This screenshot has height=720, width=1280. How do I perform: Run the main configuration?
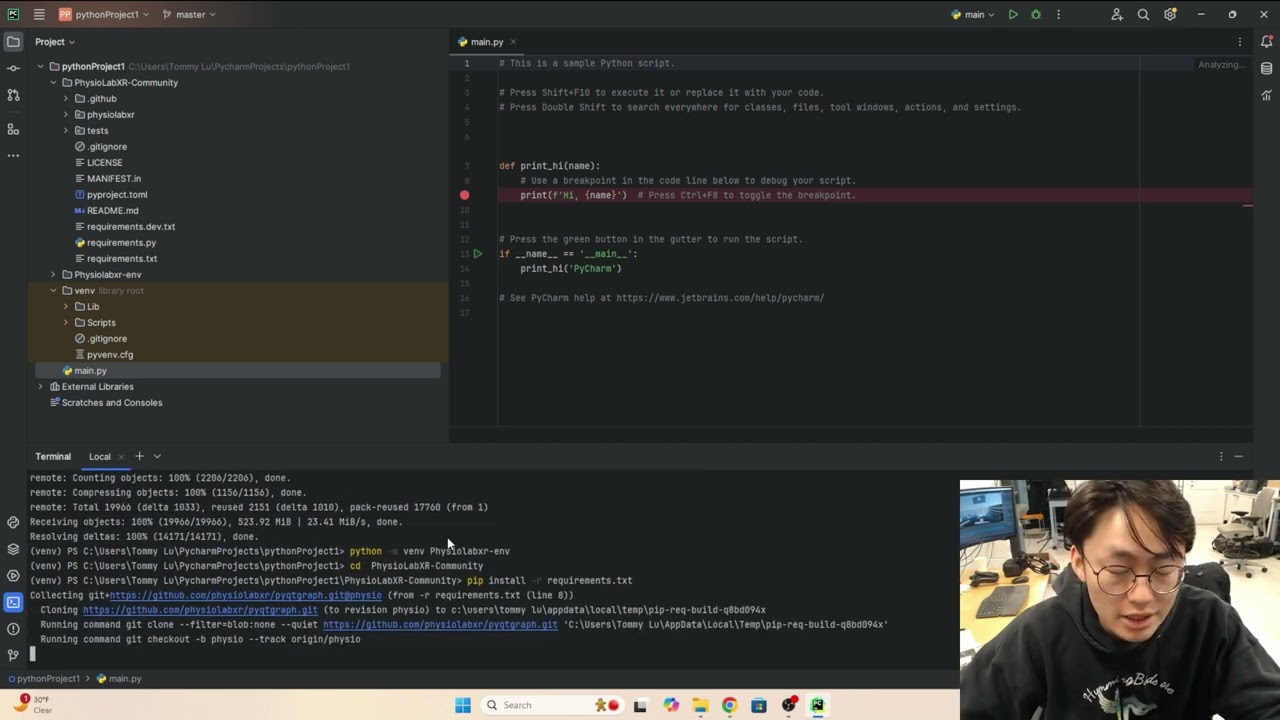coord(1013,15)
